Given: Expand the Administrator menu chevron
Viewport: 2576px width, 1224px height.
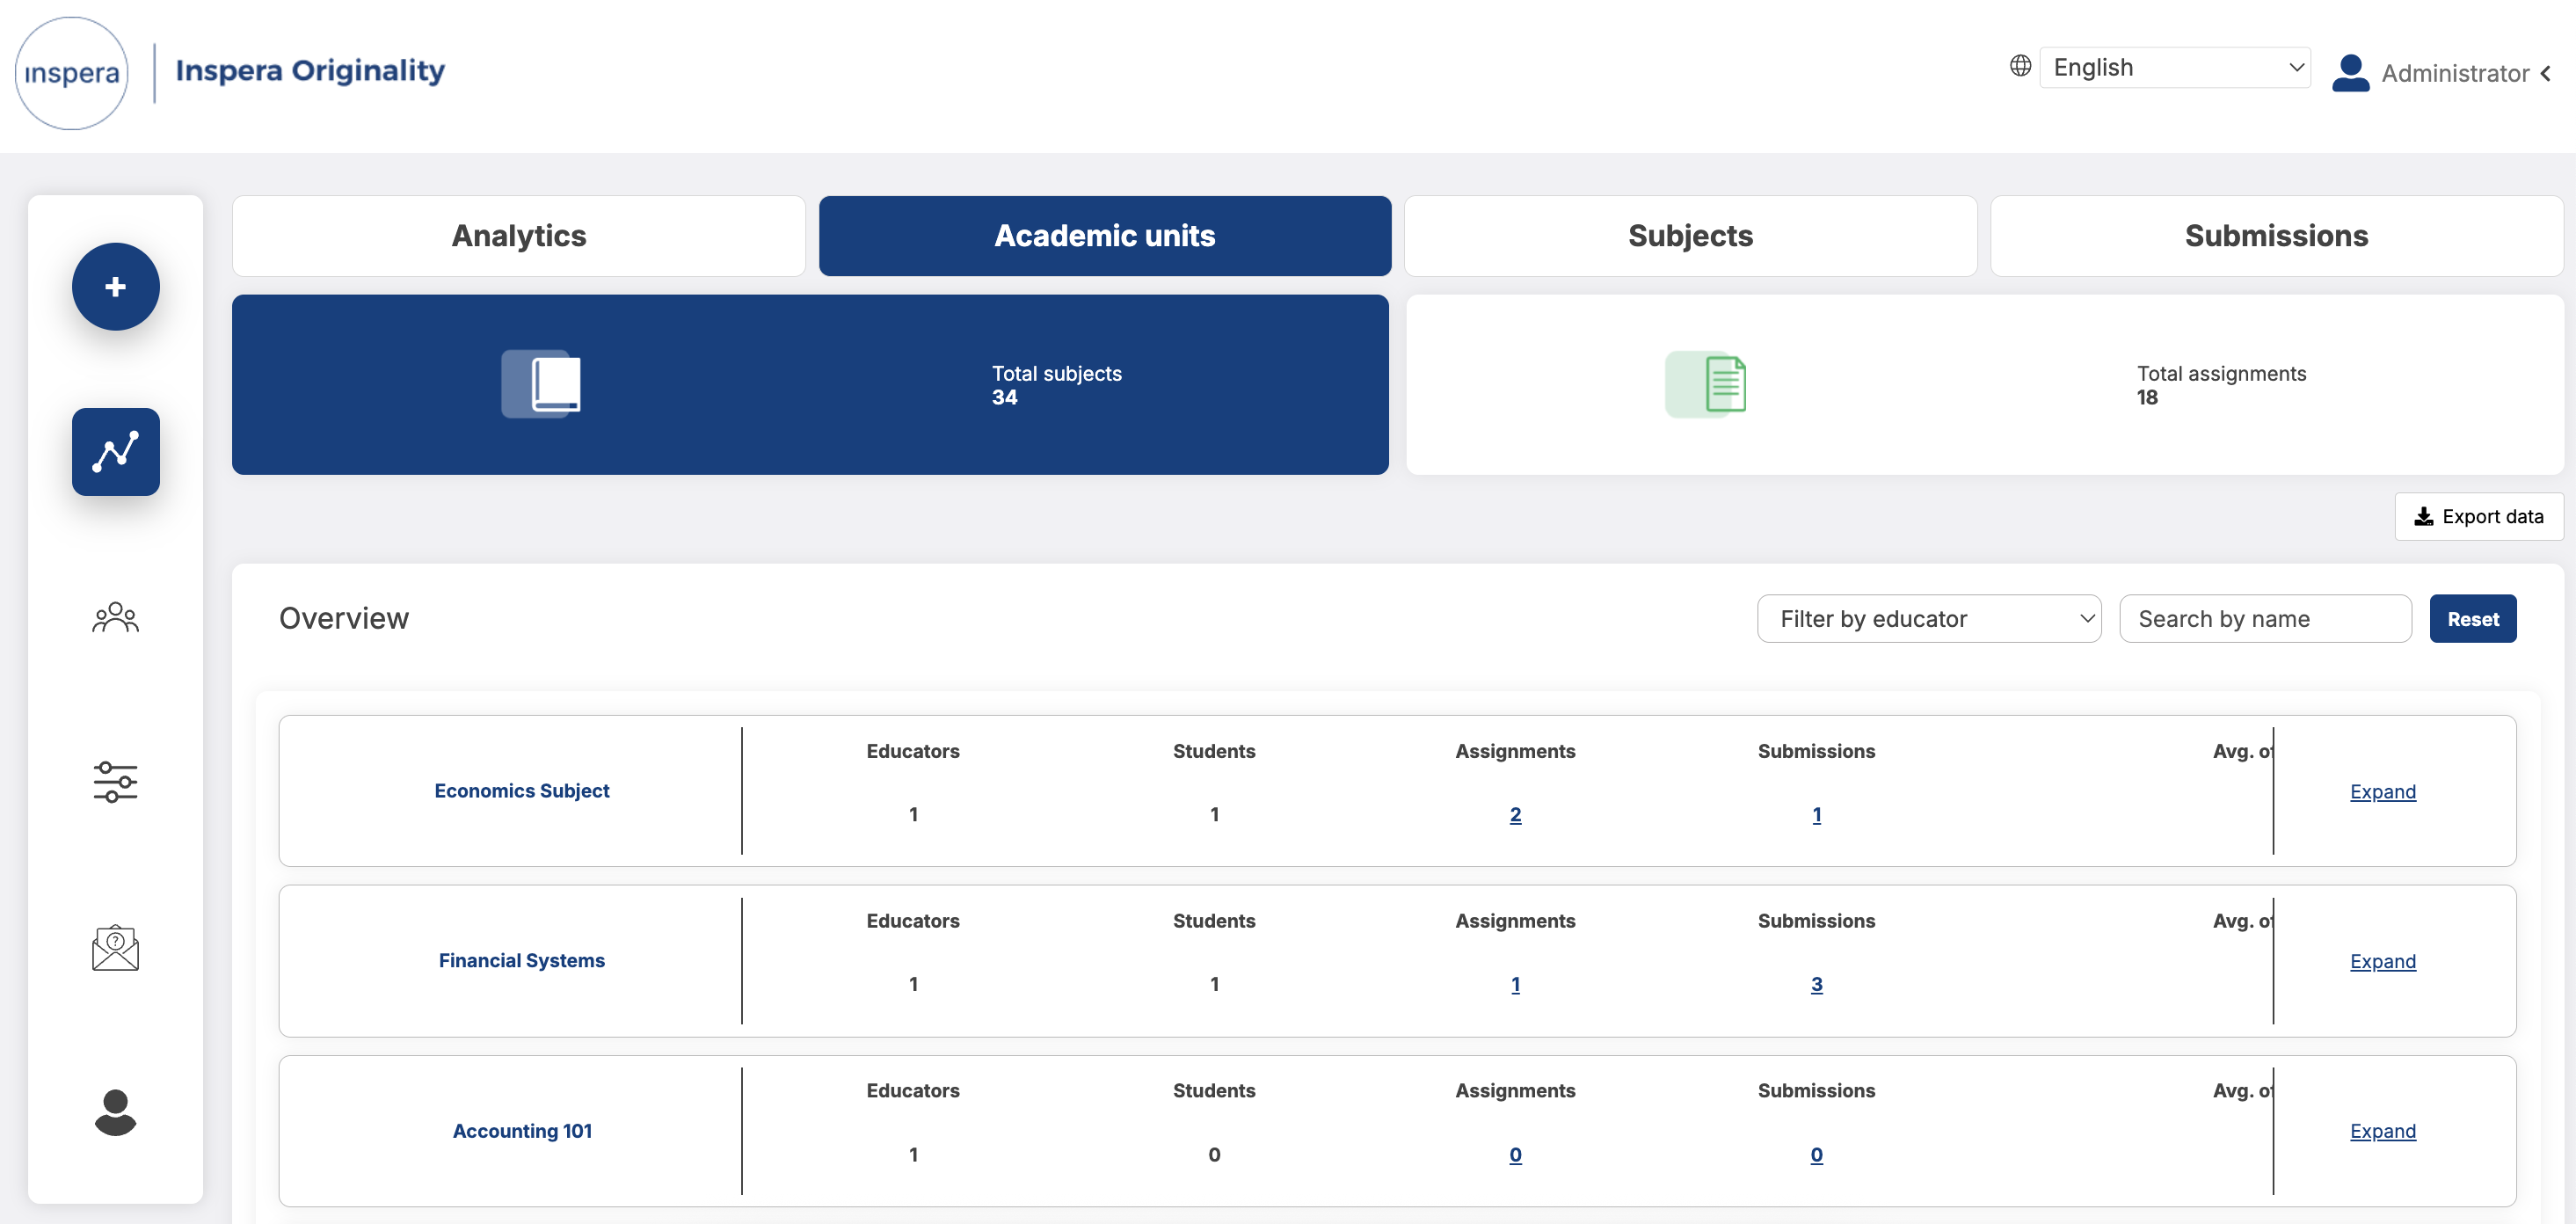Looking at the screenshot, I should 2547,73.
